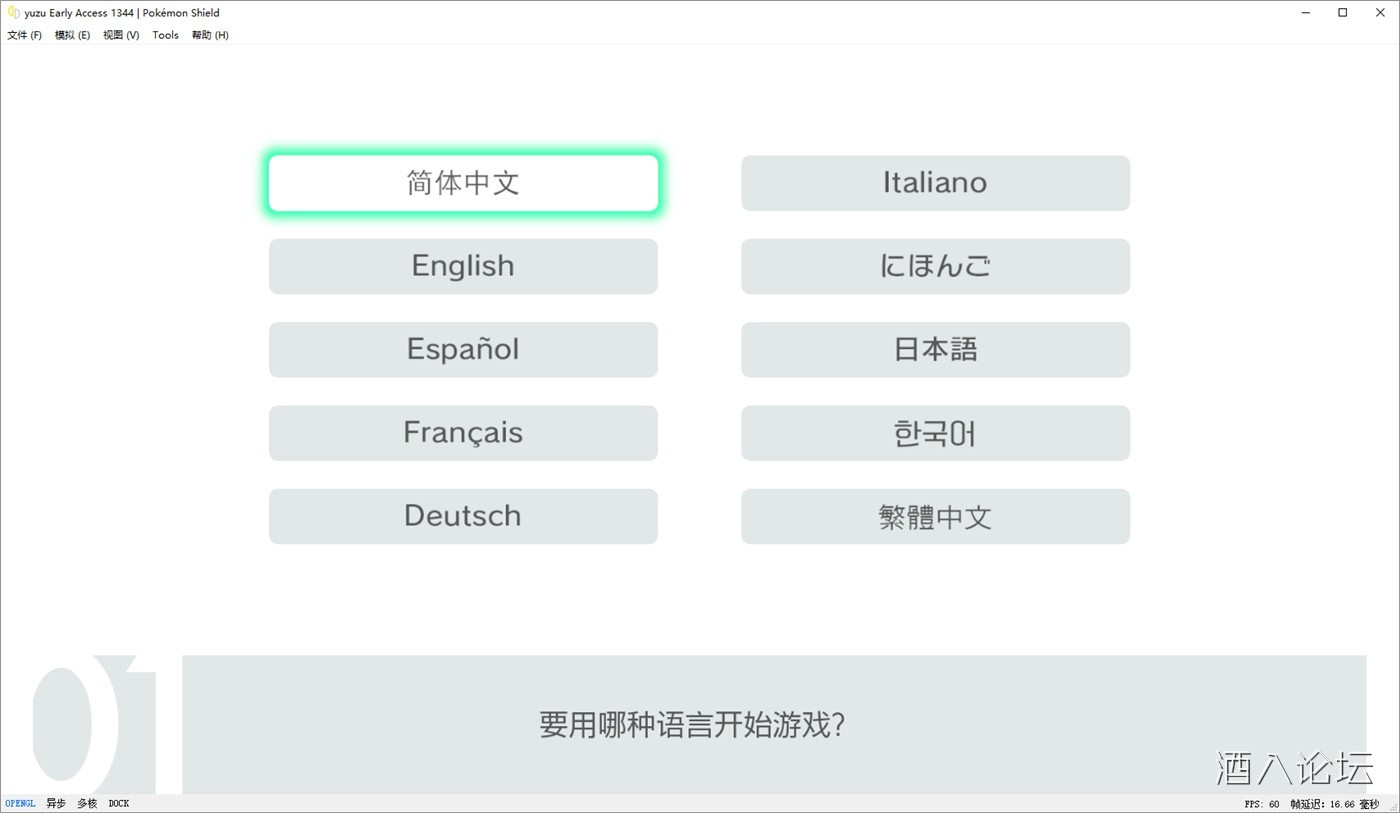Open the 模拟 (E) menu
The width and height of the screenshot is (1400, 813).
click(72, 35)
